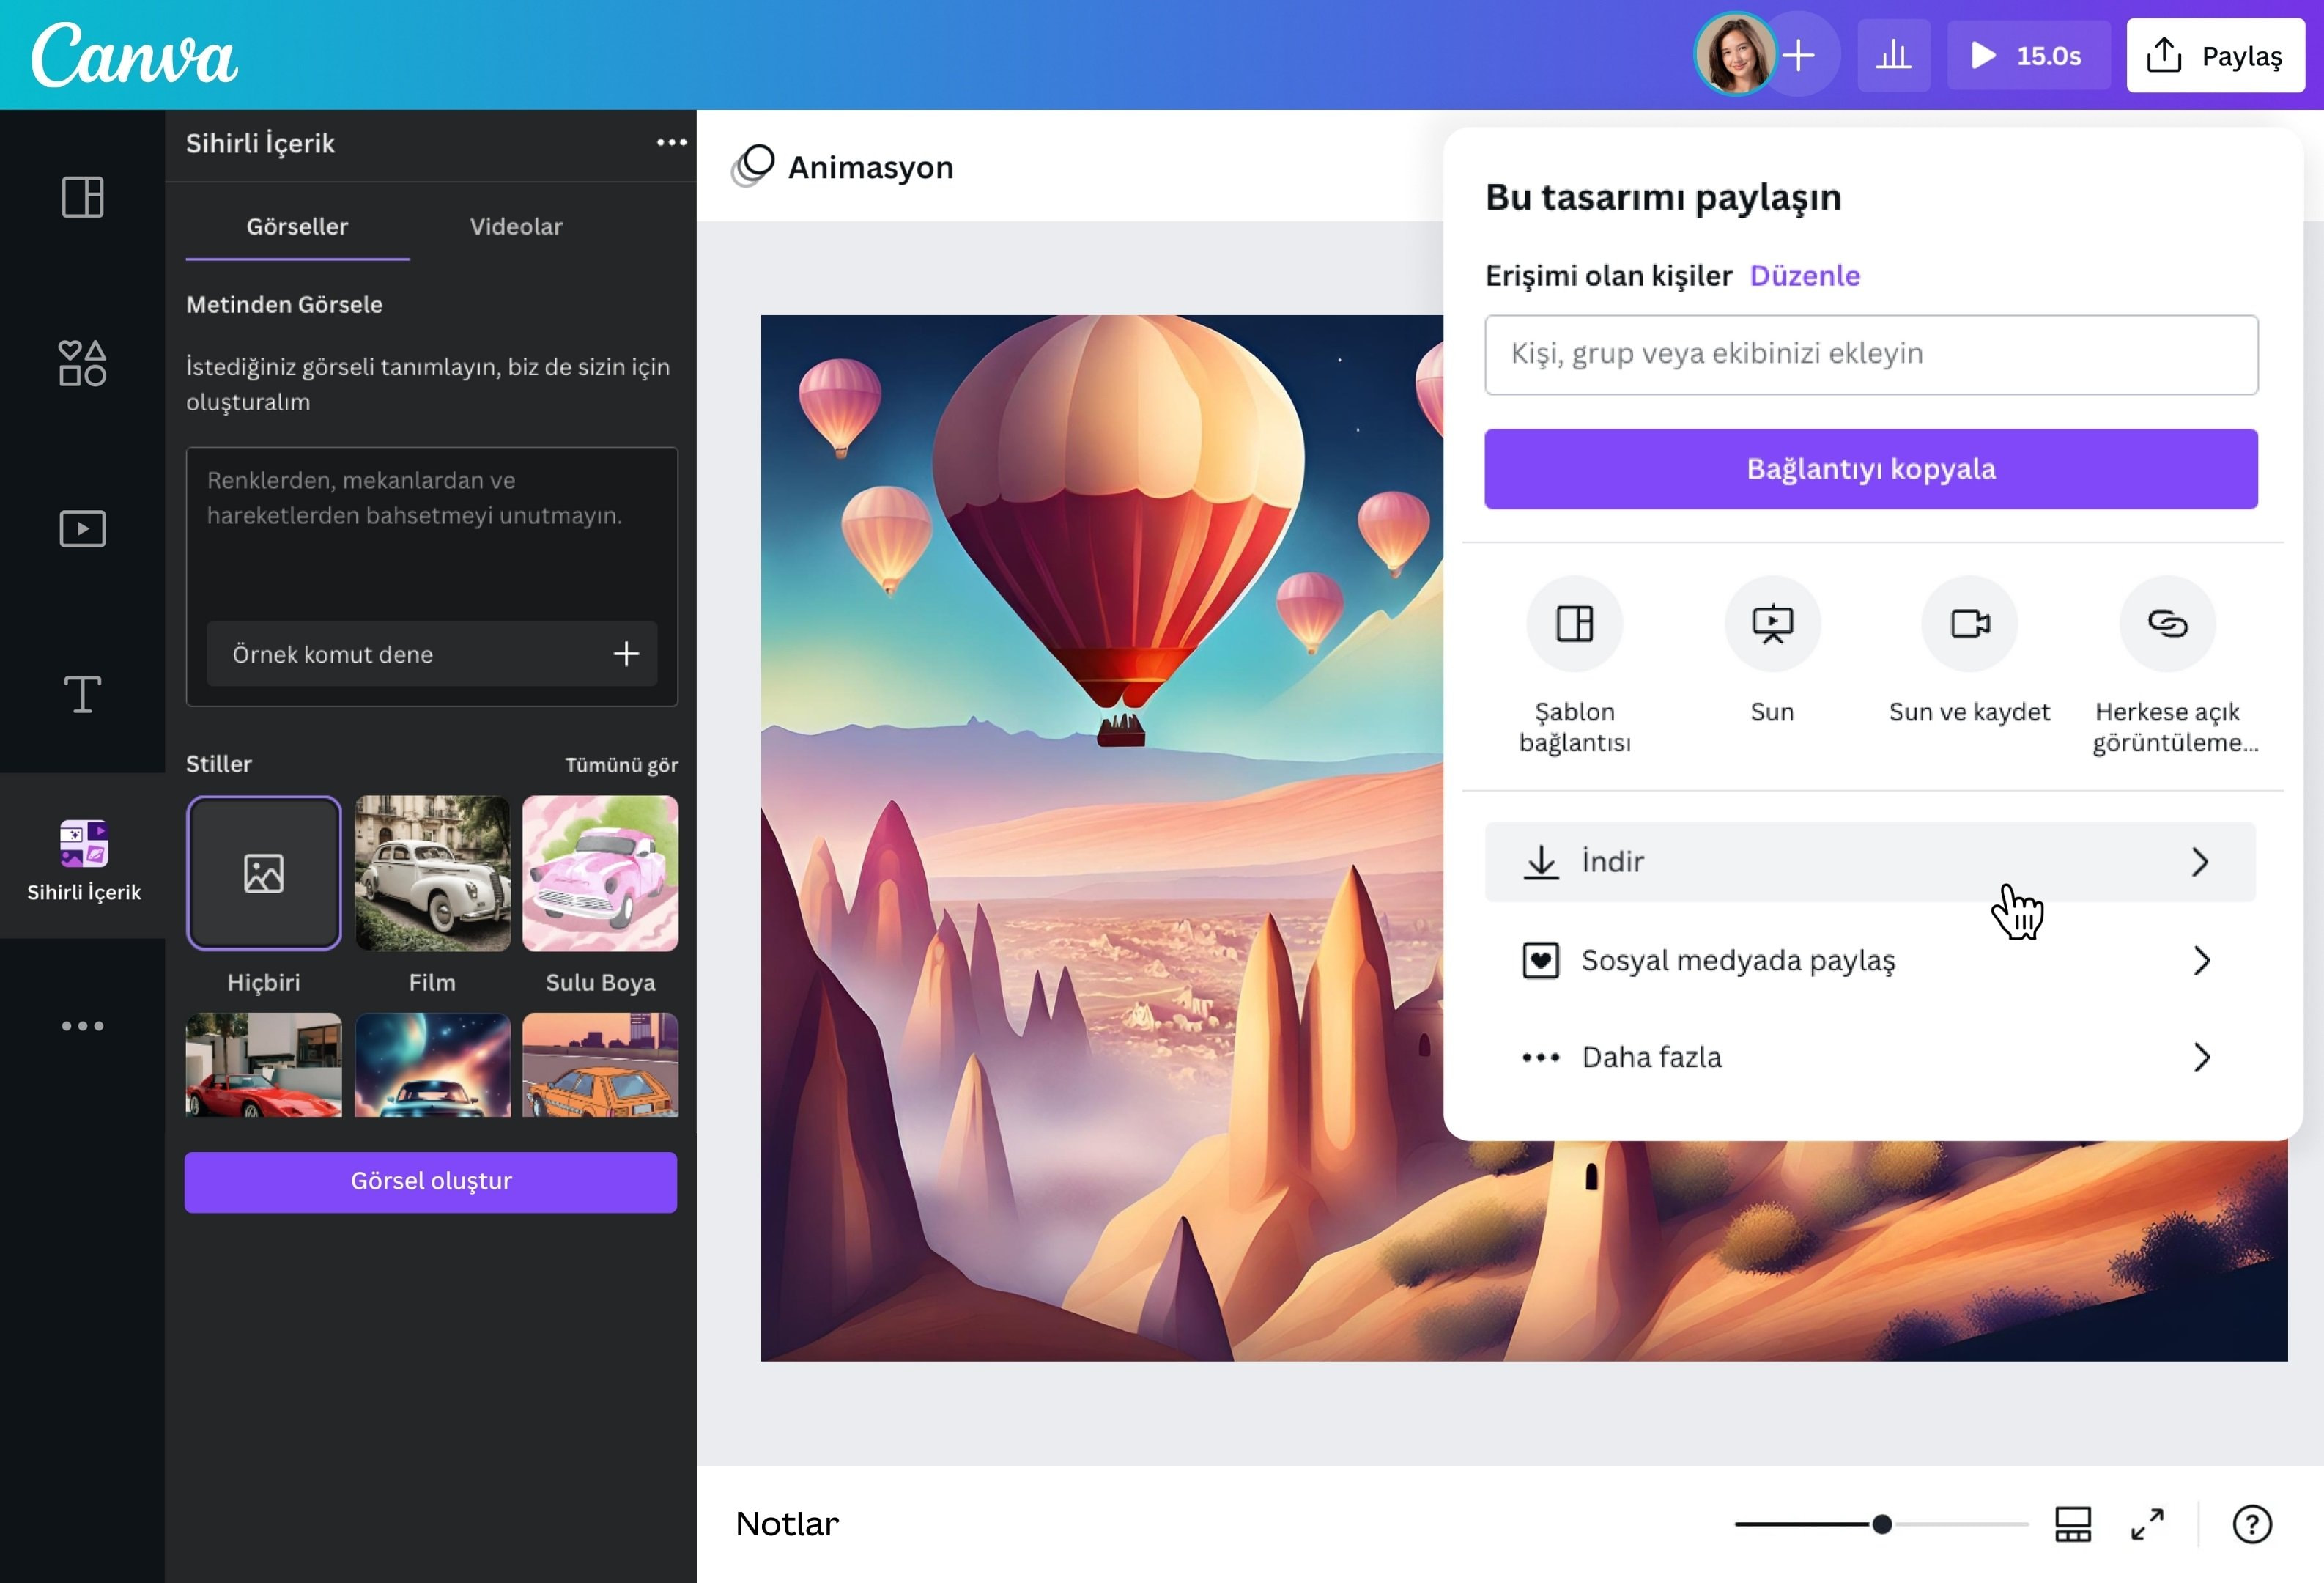Screen dimensions: 2324x1583
Task: Open the Sihirli İçerik panel in sidebar
Action: pos(83,855)
